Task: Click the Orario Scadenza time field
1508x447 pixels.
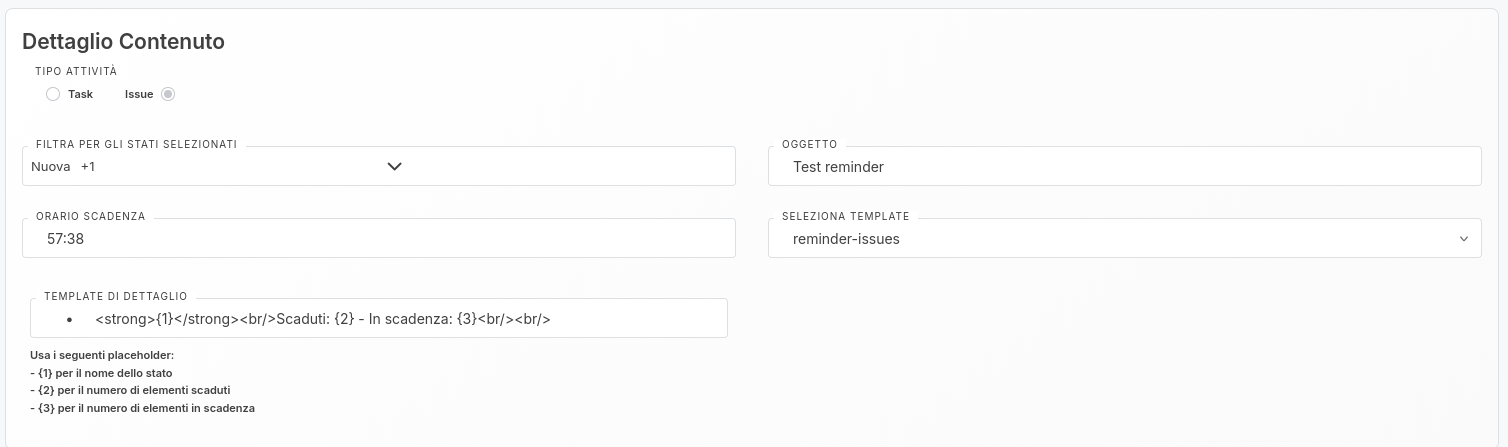Action: 378,239
